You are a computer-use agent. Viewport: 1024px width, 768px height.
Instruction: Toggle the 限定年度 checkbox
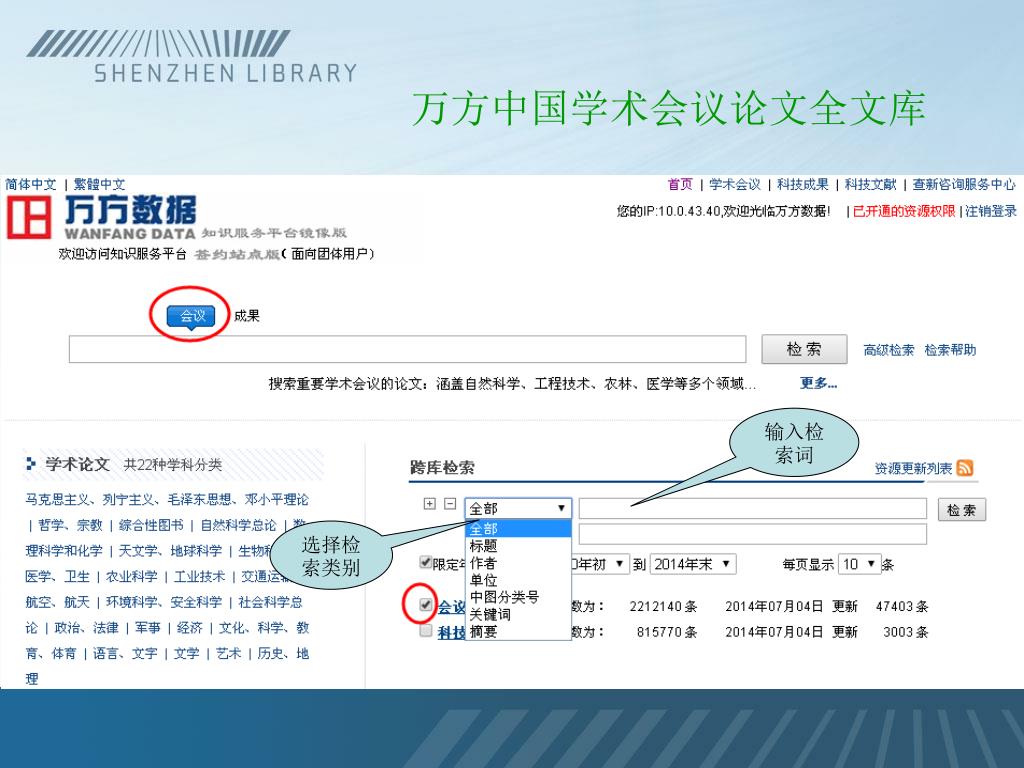click(426, 562)
